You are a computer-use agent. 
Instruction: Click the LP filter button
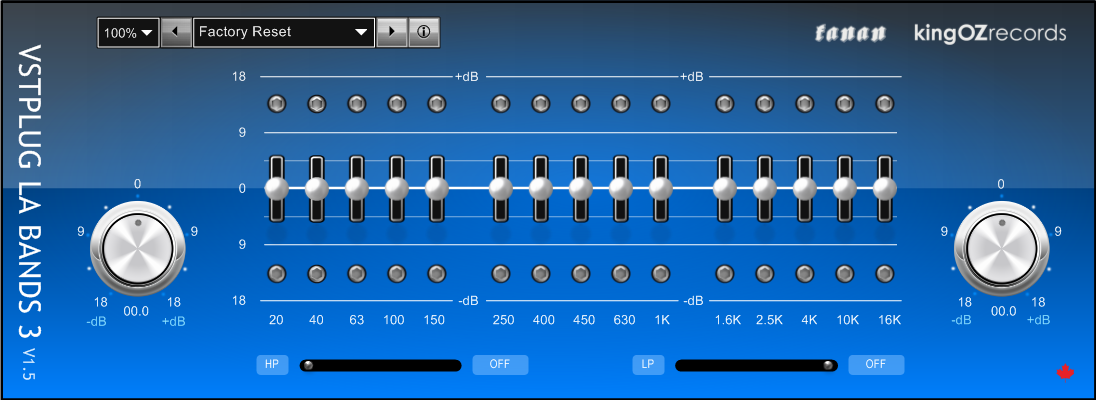pos(648,364)
